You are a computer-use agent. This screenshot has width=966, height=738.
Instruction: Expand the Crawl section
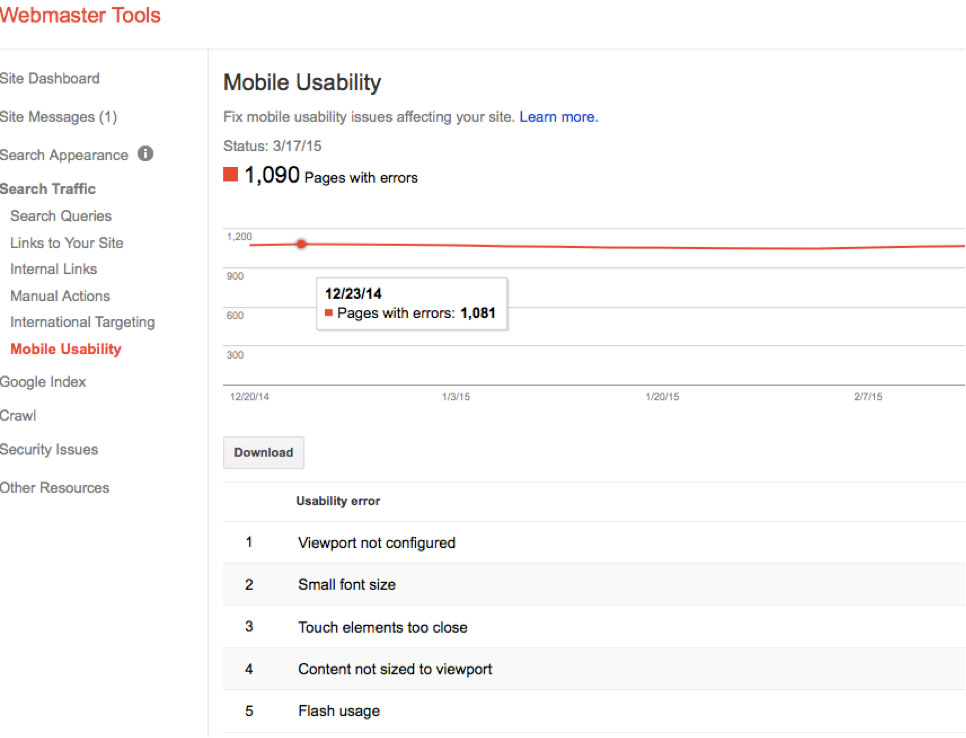coord(18,416)
